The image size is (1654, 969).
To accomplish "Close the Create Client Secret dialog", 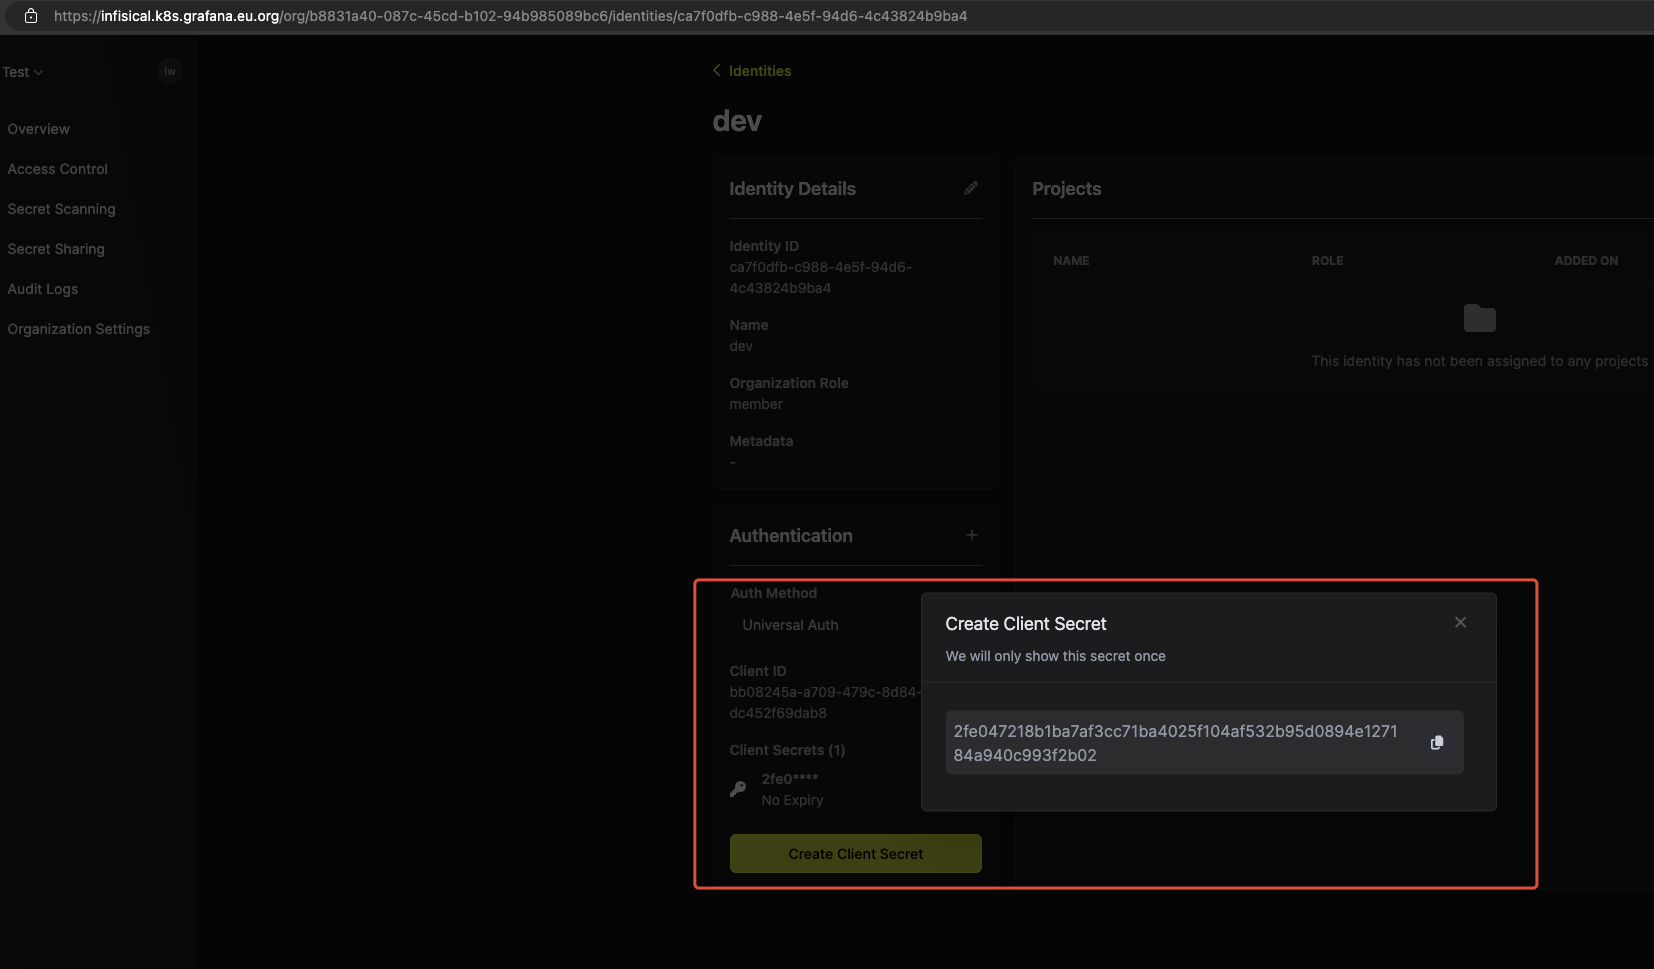I will coord(1460,623).
